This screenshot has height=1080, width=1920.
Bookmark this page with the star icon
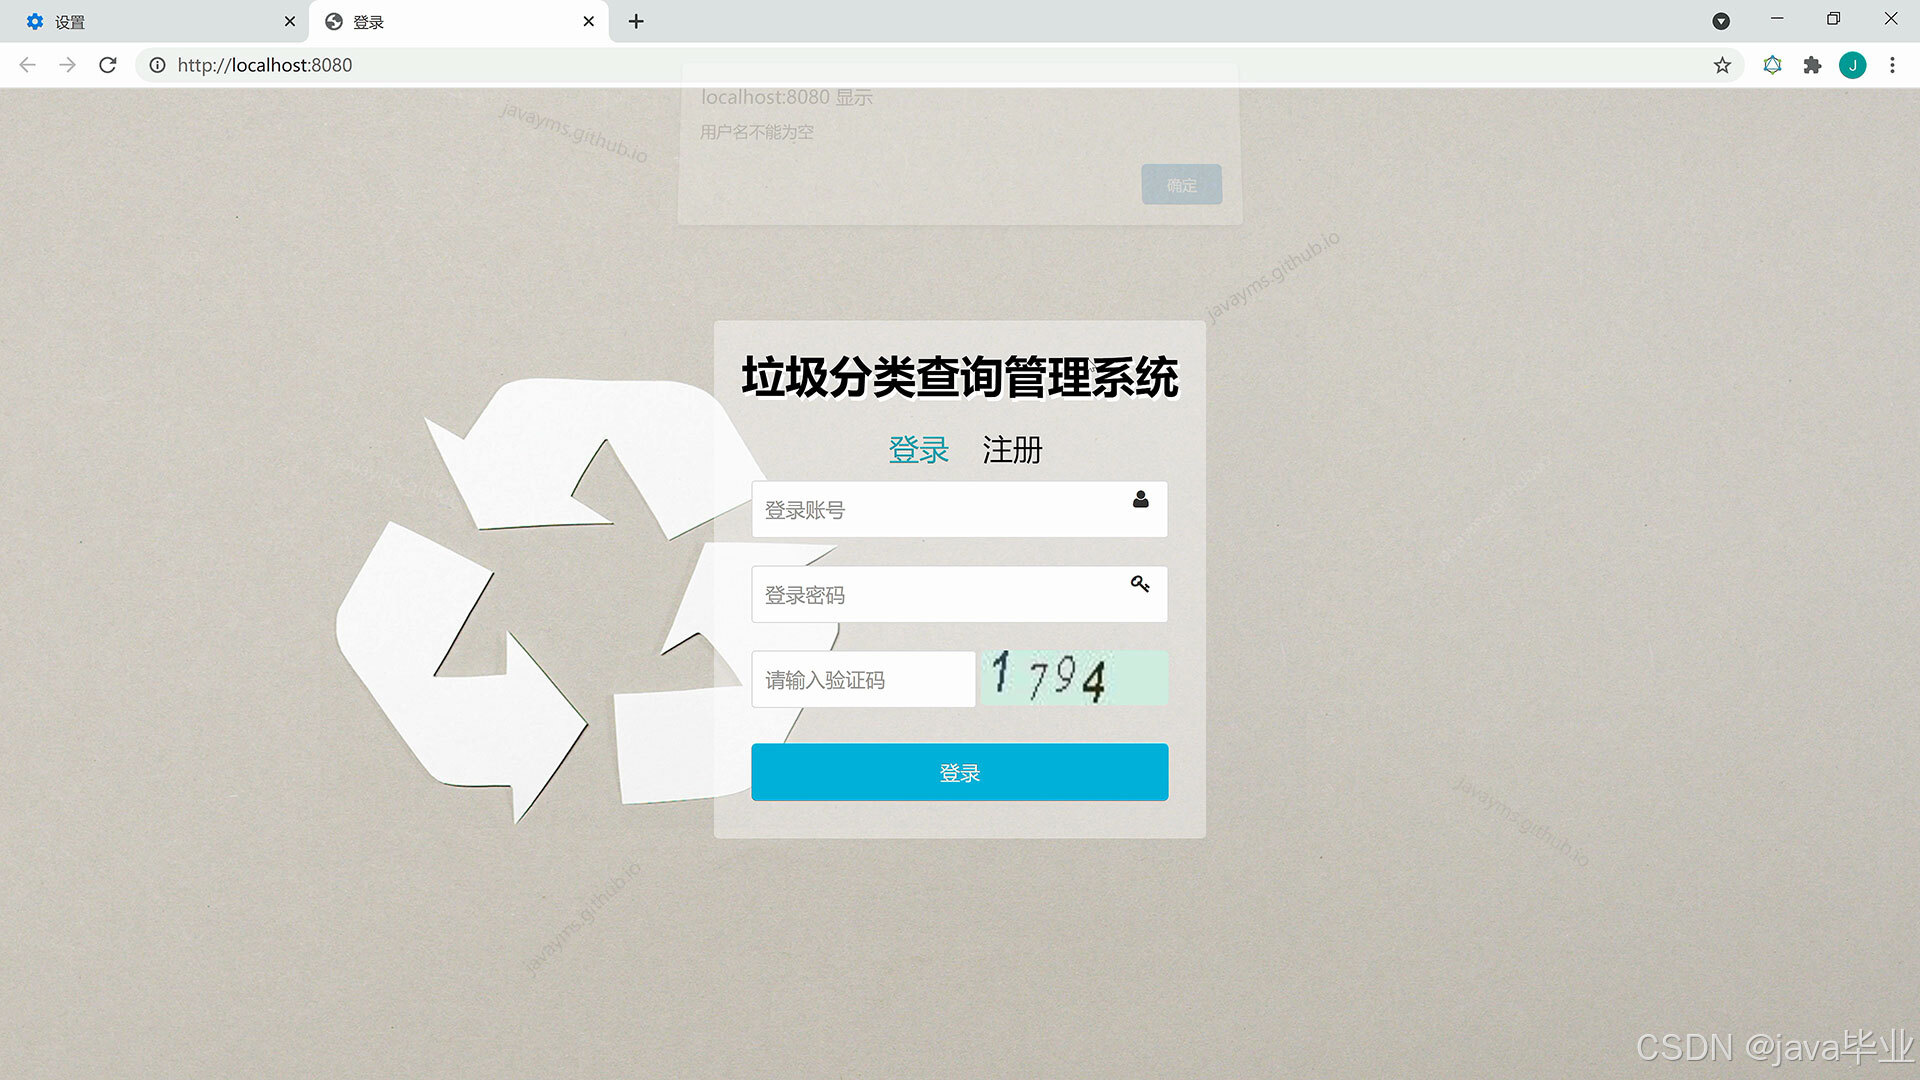tap(1722, 65)
